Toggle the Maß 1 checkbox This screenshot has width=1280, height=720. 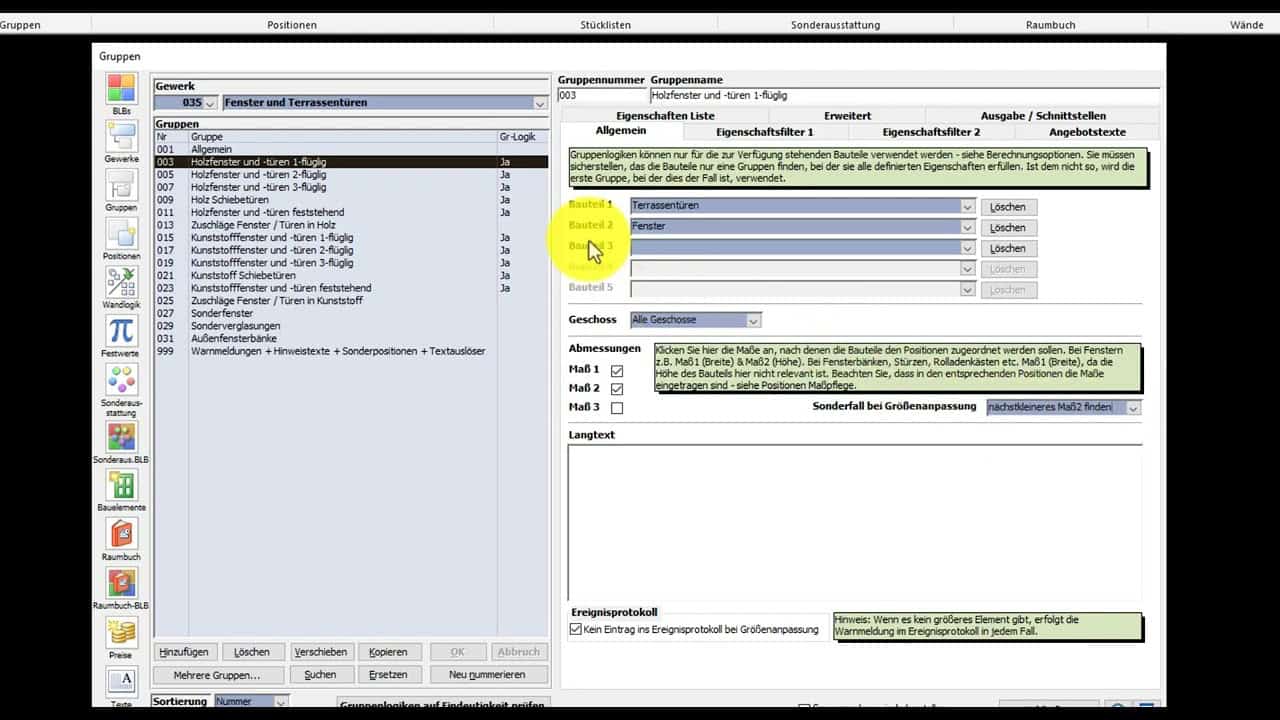(x=617, y=370)
